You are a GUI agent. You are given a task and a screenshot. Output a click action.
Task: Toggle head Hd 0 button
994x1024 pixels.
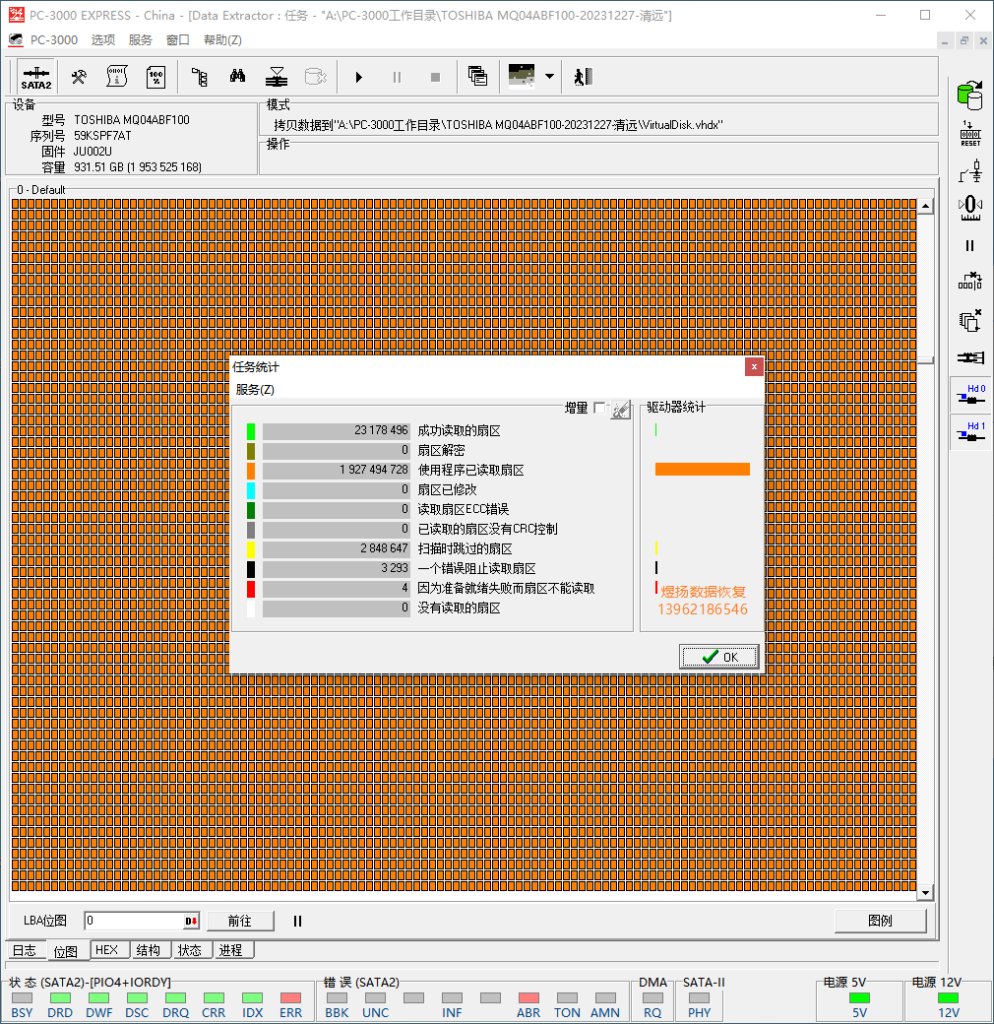[x=969, y=394]
